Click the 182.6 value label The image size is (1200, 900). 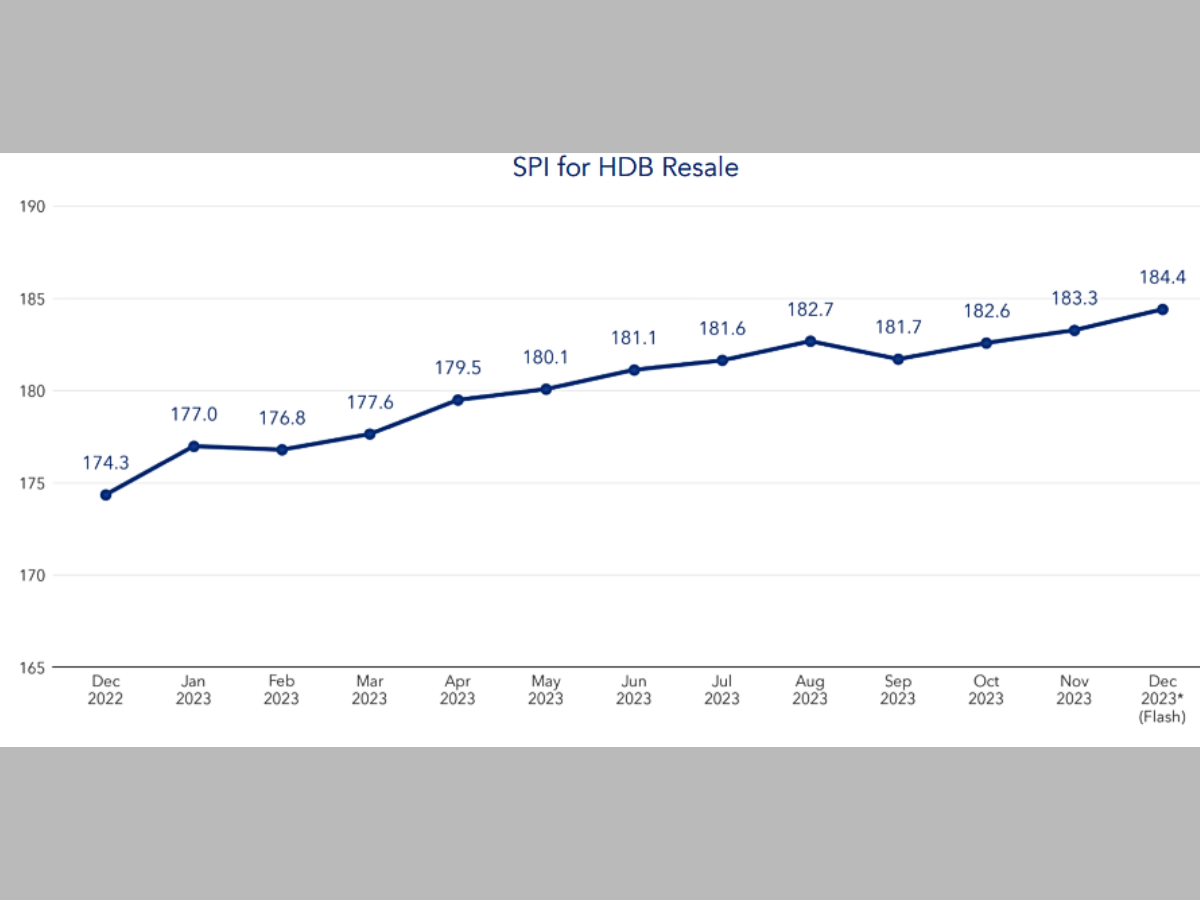tap(986, 311)
